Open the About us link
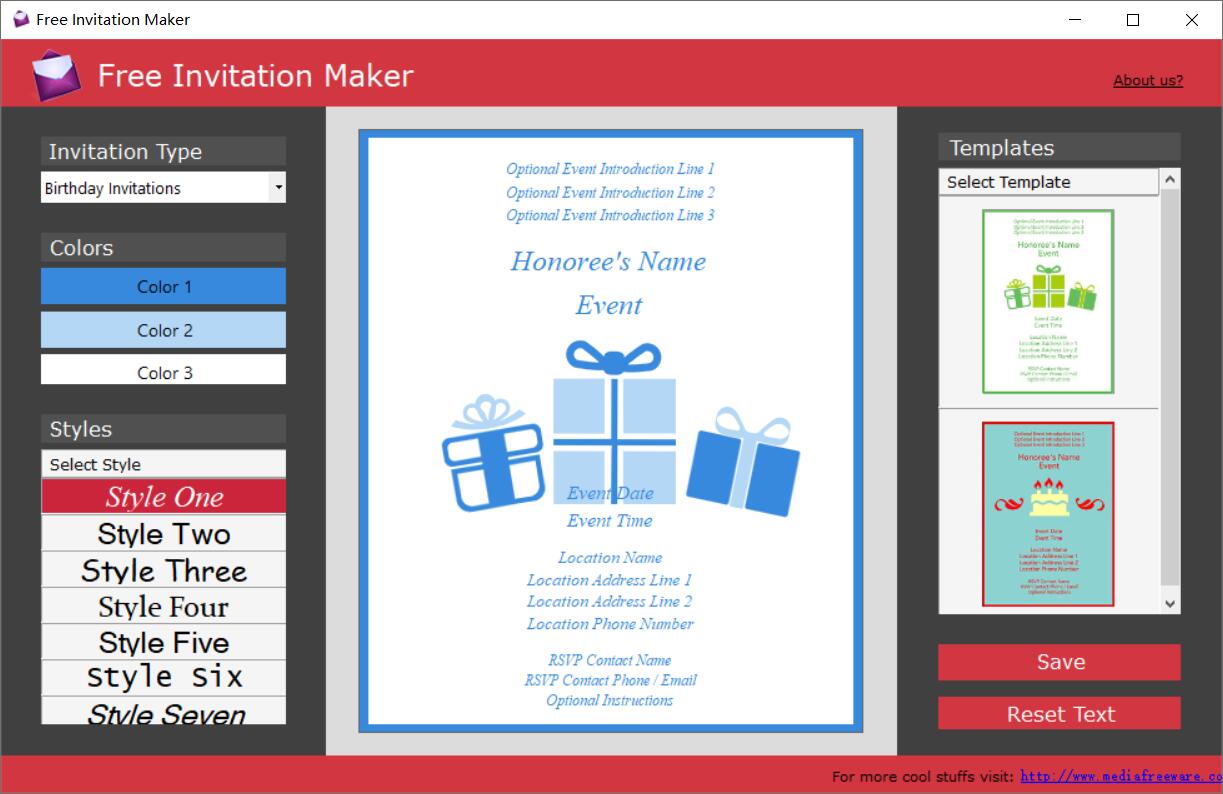Image resolution: width=1223 pixels, height=794 pixels. (1148, 81)
